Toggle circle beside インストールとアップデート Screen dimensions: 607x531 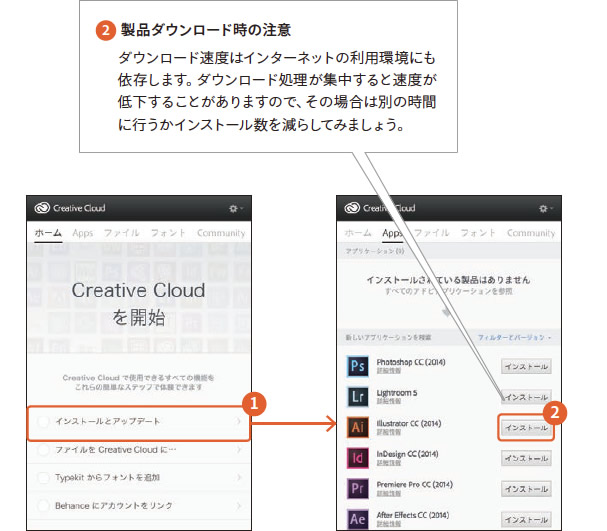[43, 421]
